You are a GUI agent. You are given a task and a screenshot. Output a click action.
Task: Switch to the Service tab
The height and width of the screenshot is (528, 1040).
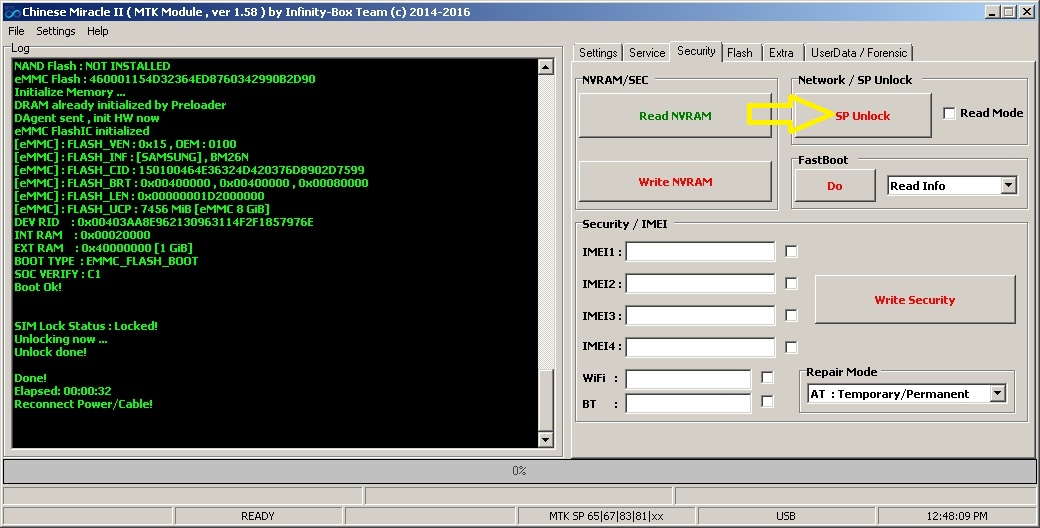click(x=647, y=53)
